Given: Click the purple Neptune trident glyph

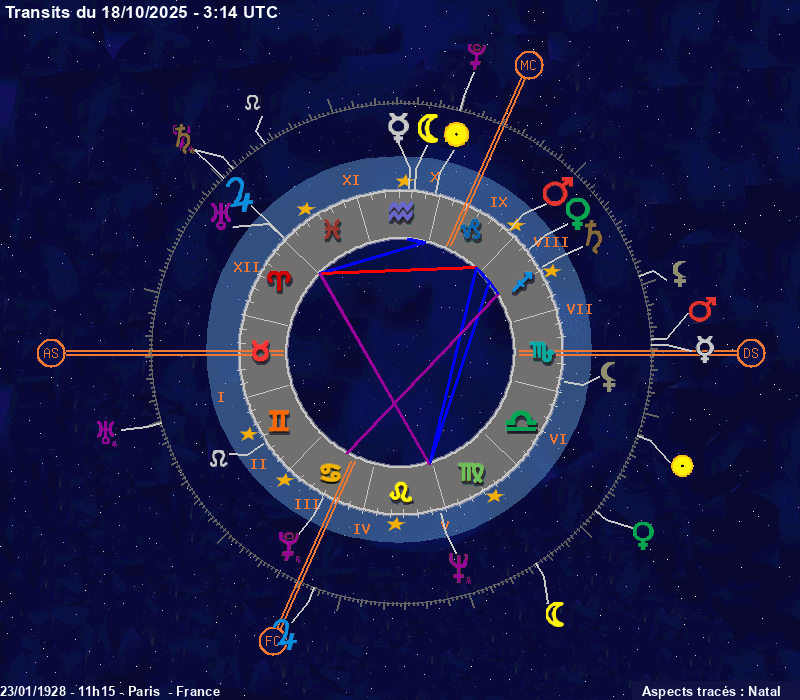Looking at the screenshot, I should (459, 567).
